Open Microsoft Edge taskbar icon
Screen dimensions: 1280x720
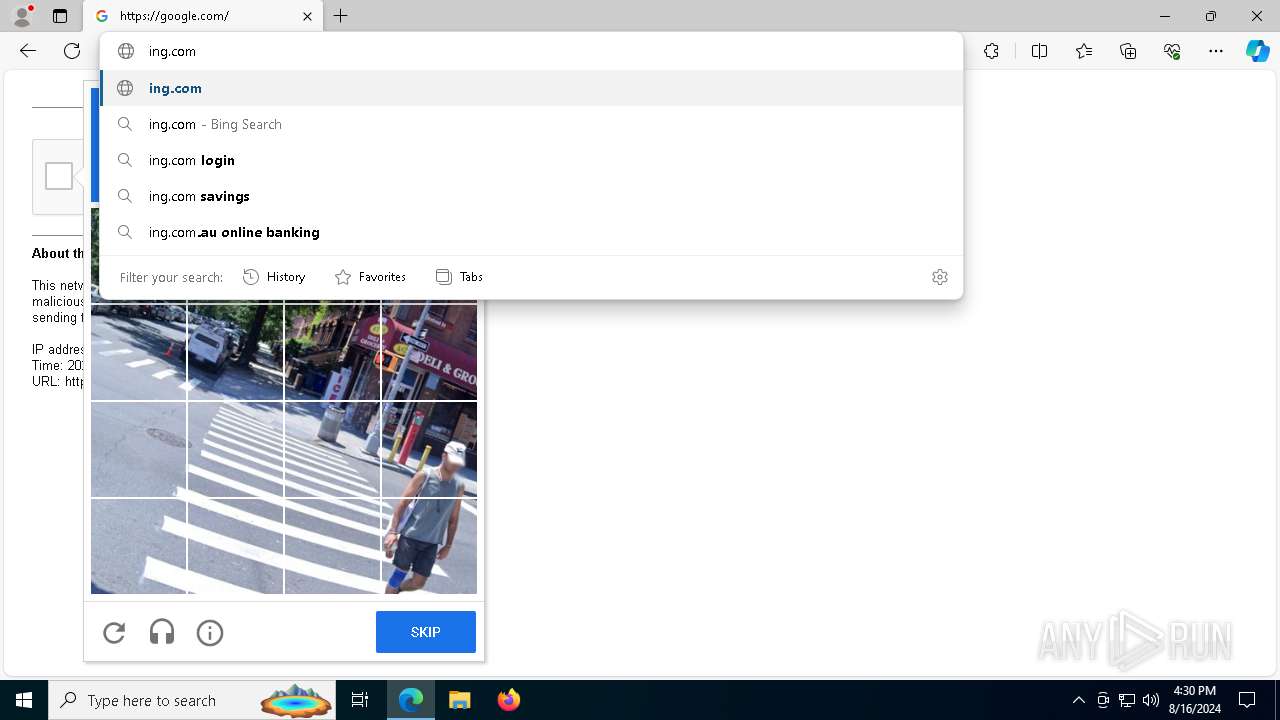click(411, 700)
